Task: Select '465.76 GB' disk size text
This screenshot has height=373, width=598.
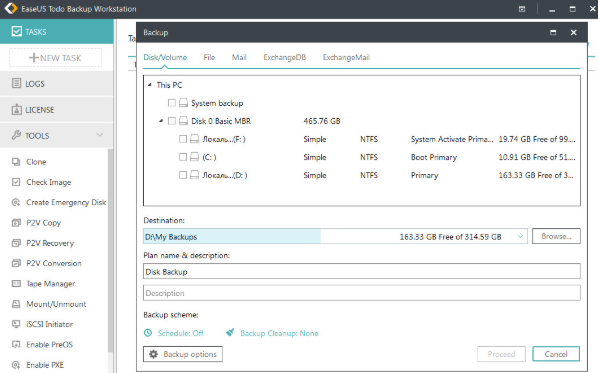Action: pyautogui.click(x=322, y=121)
